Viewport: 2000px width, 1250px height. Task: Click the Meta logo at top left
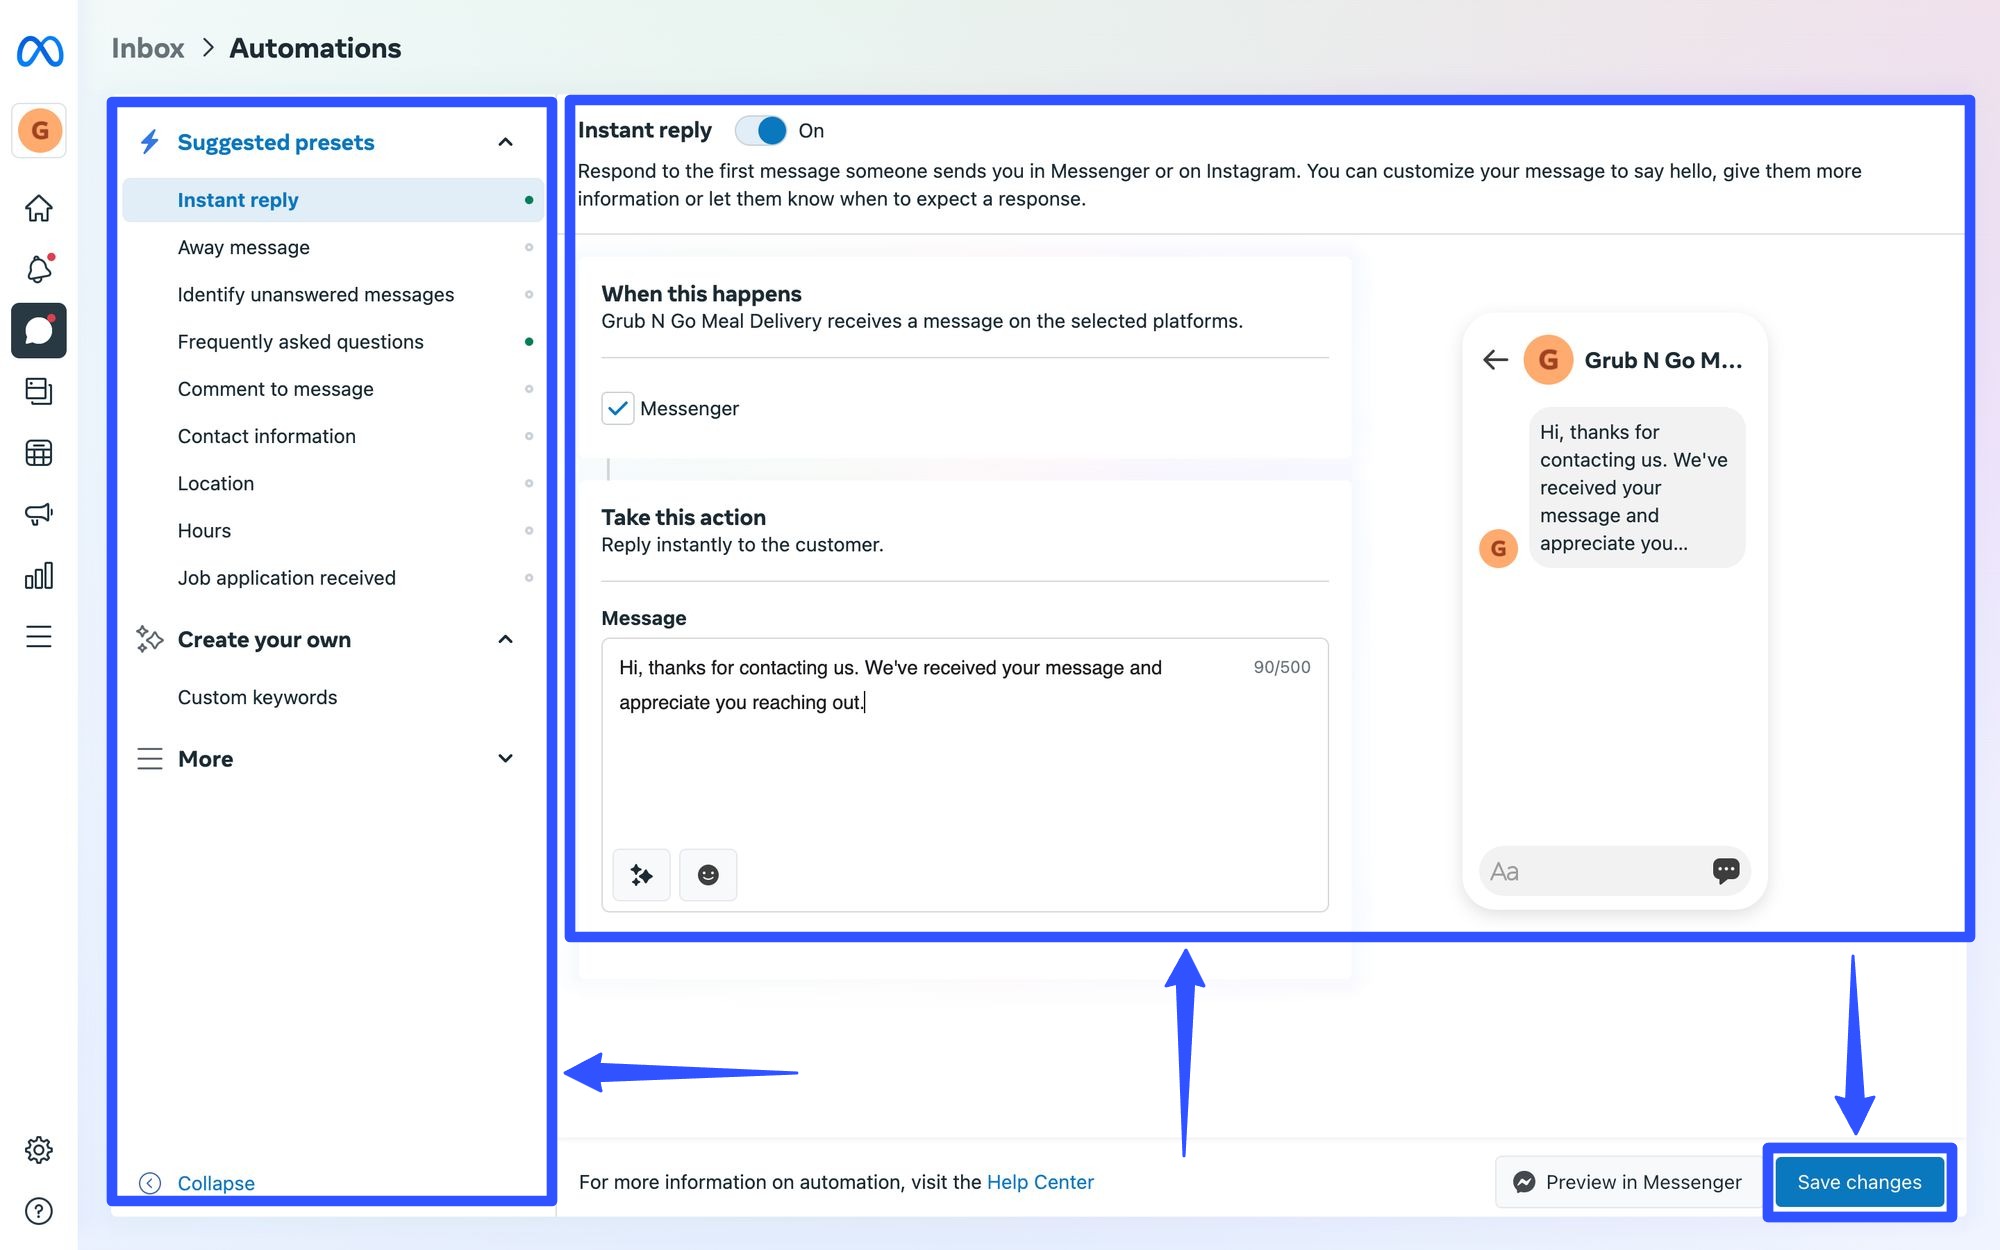[x=38, y=51]
